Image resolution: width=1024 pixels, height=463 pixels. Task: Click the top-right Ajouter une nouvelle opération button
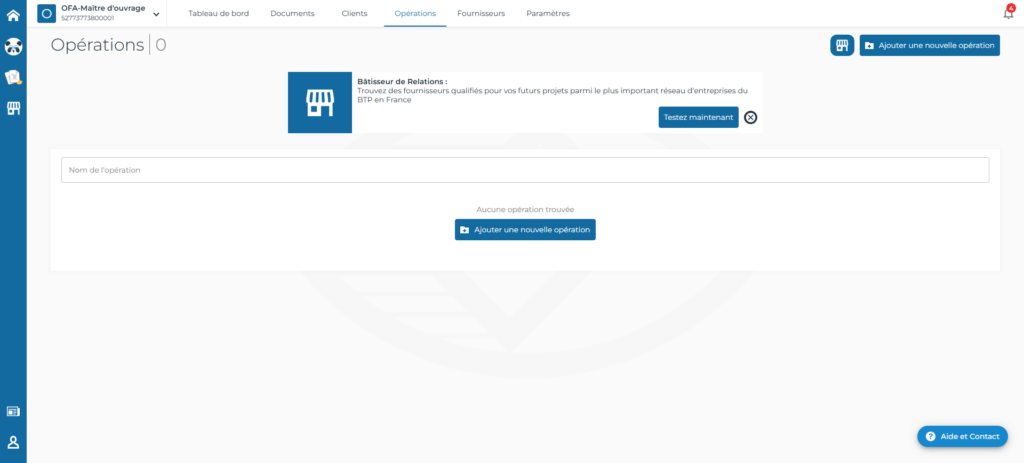(x=929, y=46)
